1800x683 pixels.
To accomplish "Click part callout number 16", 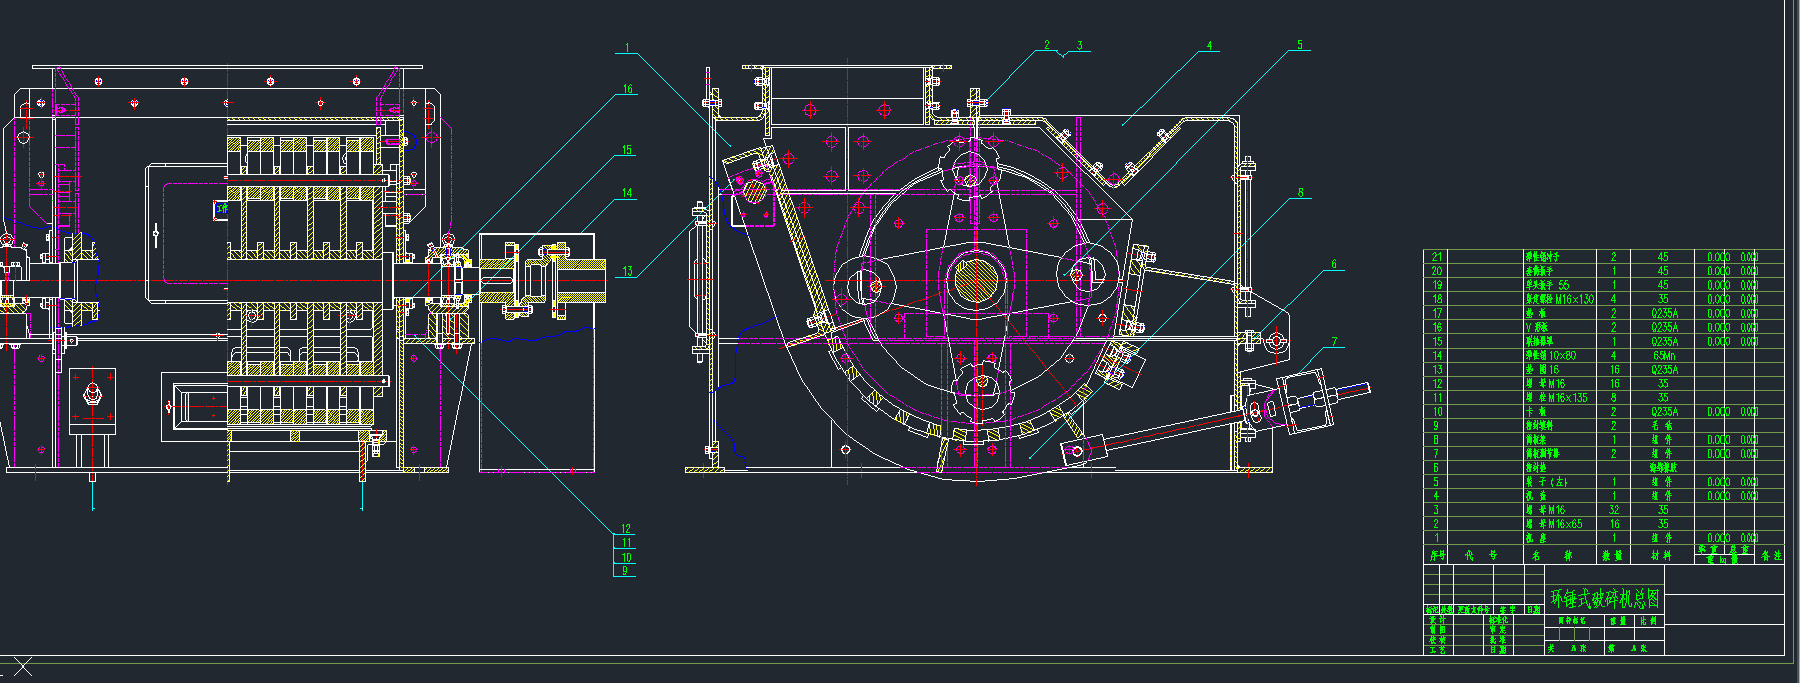I will pyautogui.click(x=627, y=90).
